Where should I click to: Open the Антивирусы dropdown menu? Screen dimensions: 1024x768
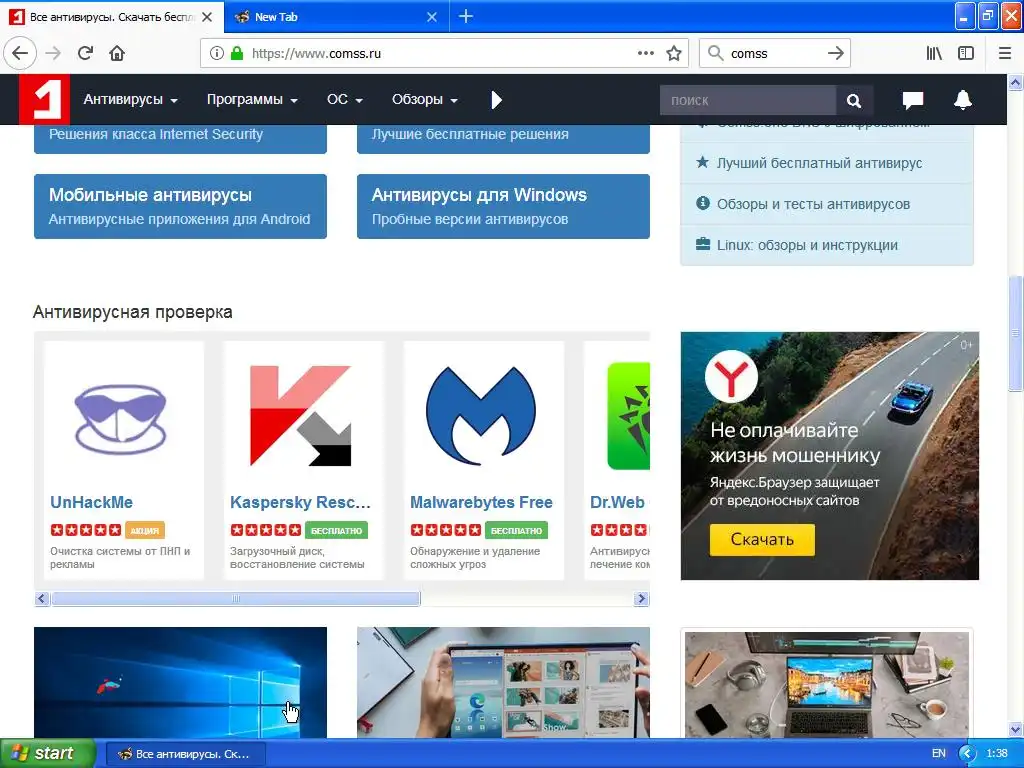click(x=130, y=99)
